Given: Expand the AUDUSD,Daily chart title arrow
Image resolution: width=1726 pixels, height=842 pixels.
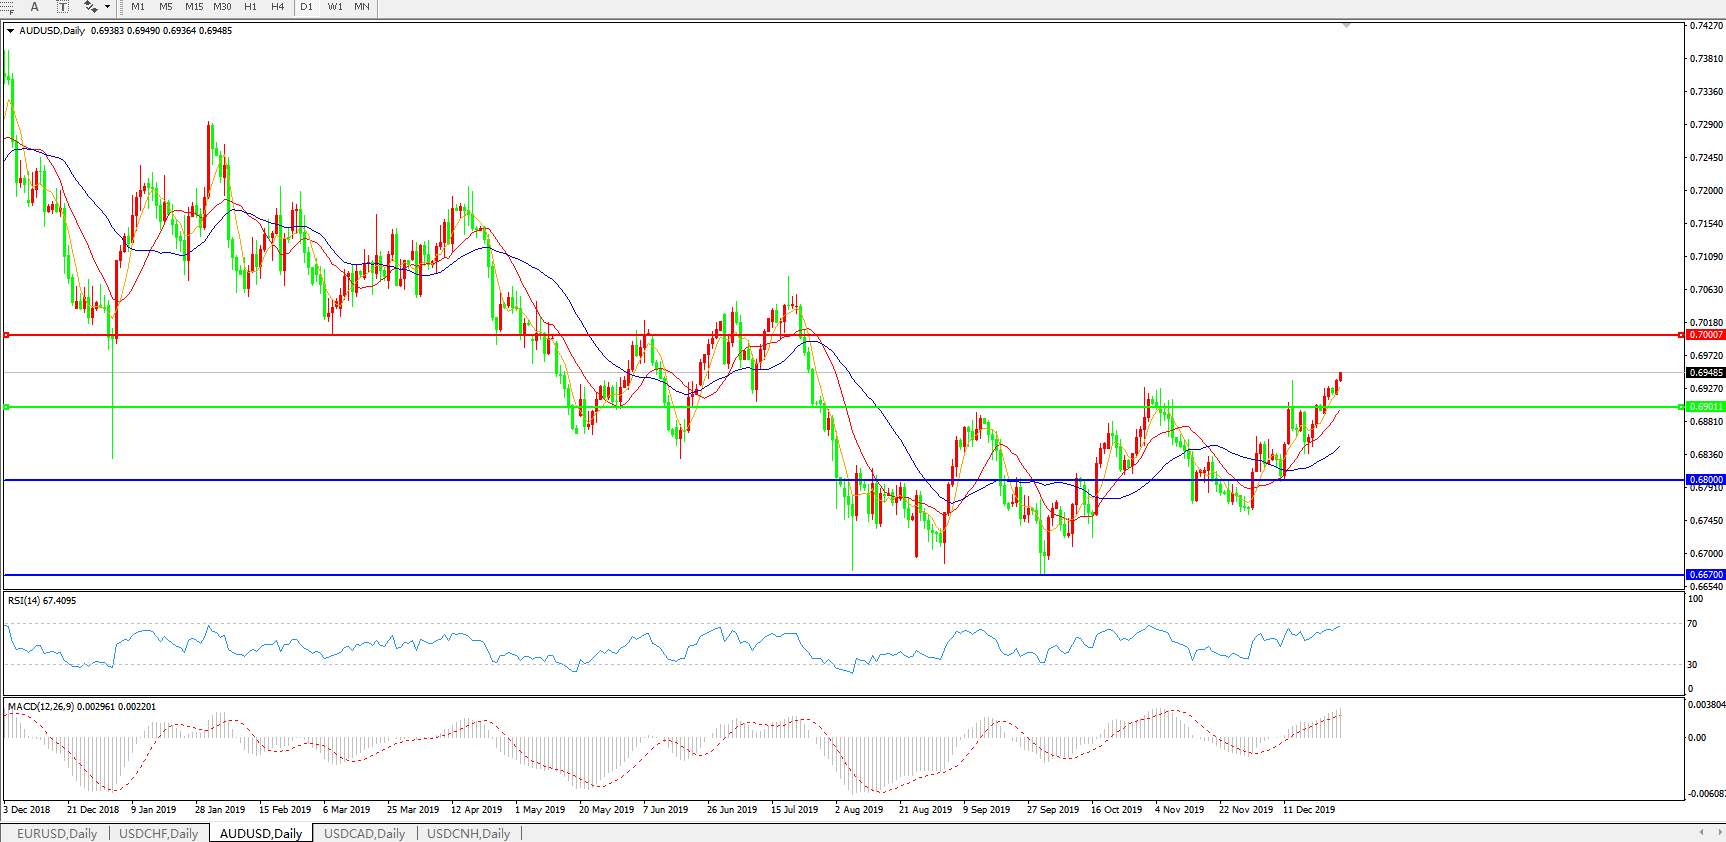Looking at the screenshot, I should coord(11,31).
